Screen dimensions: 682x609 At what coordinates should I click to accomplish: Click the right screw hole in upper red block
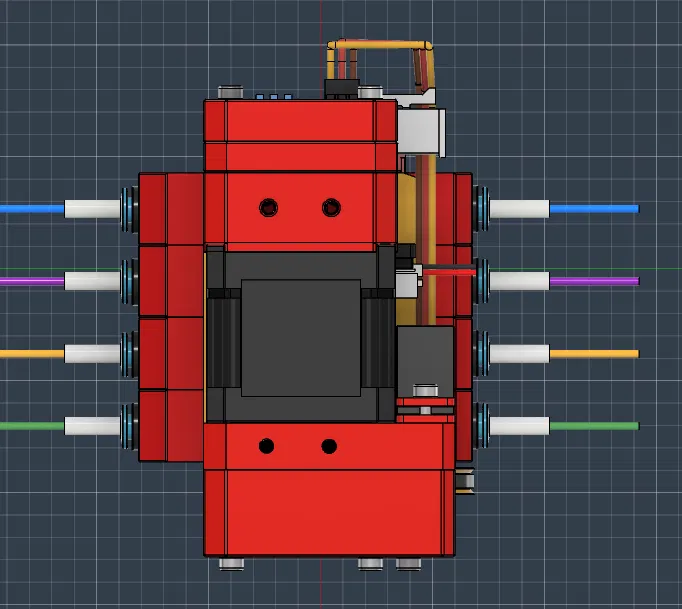pos(331,207)
